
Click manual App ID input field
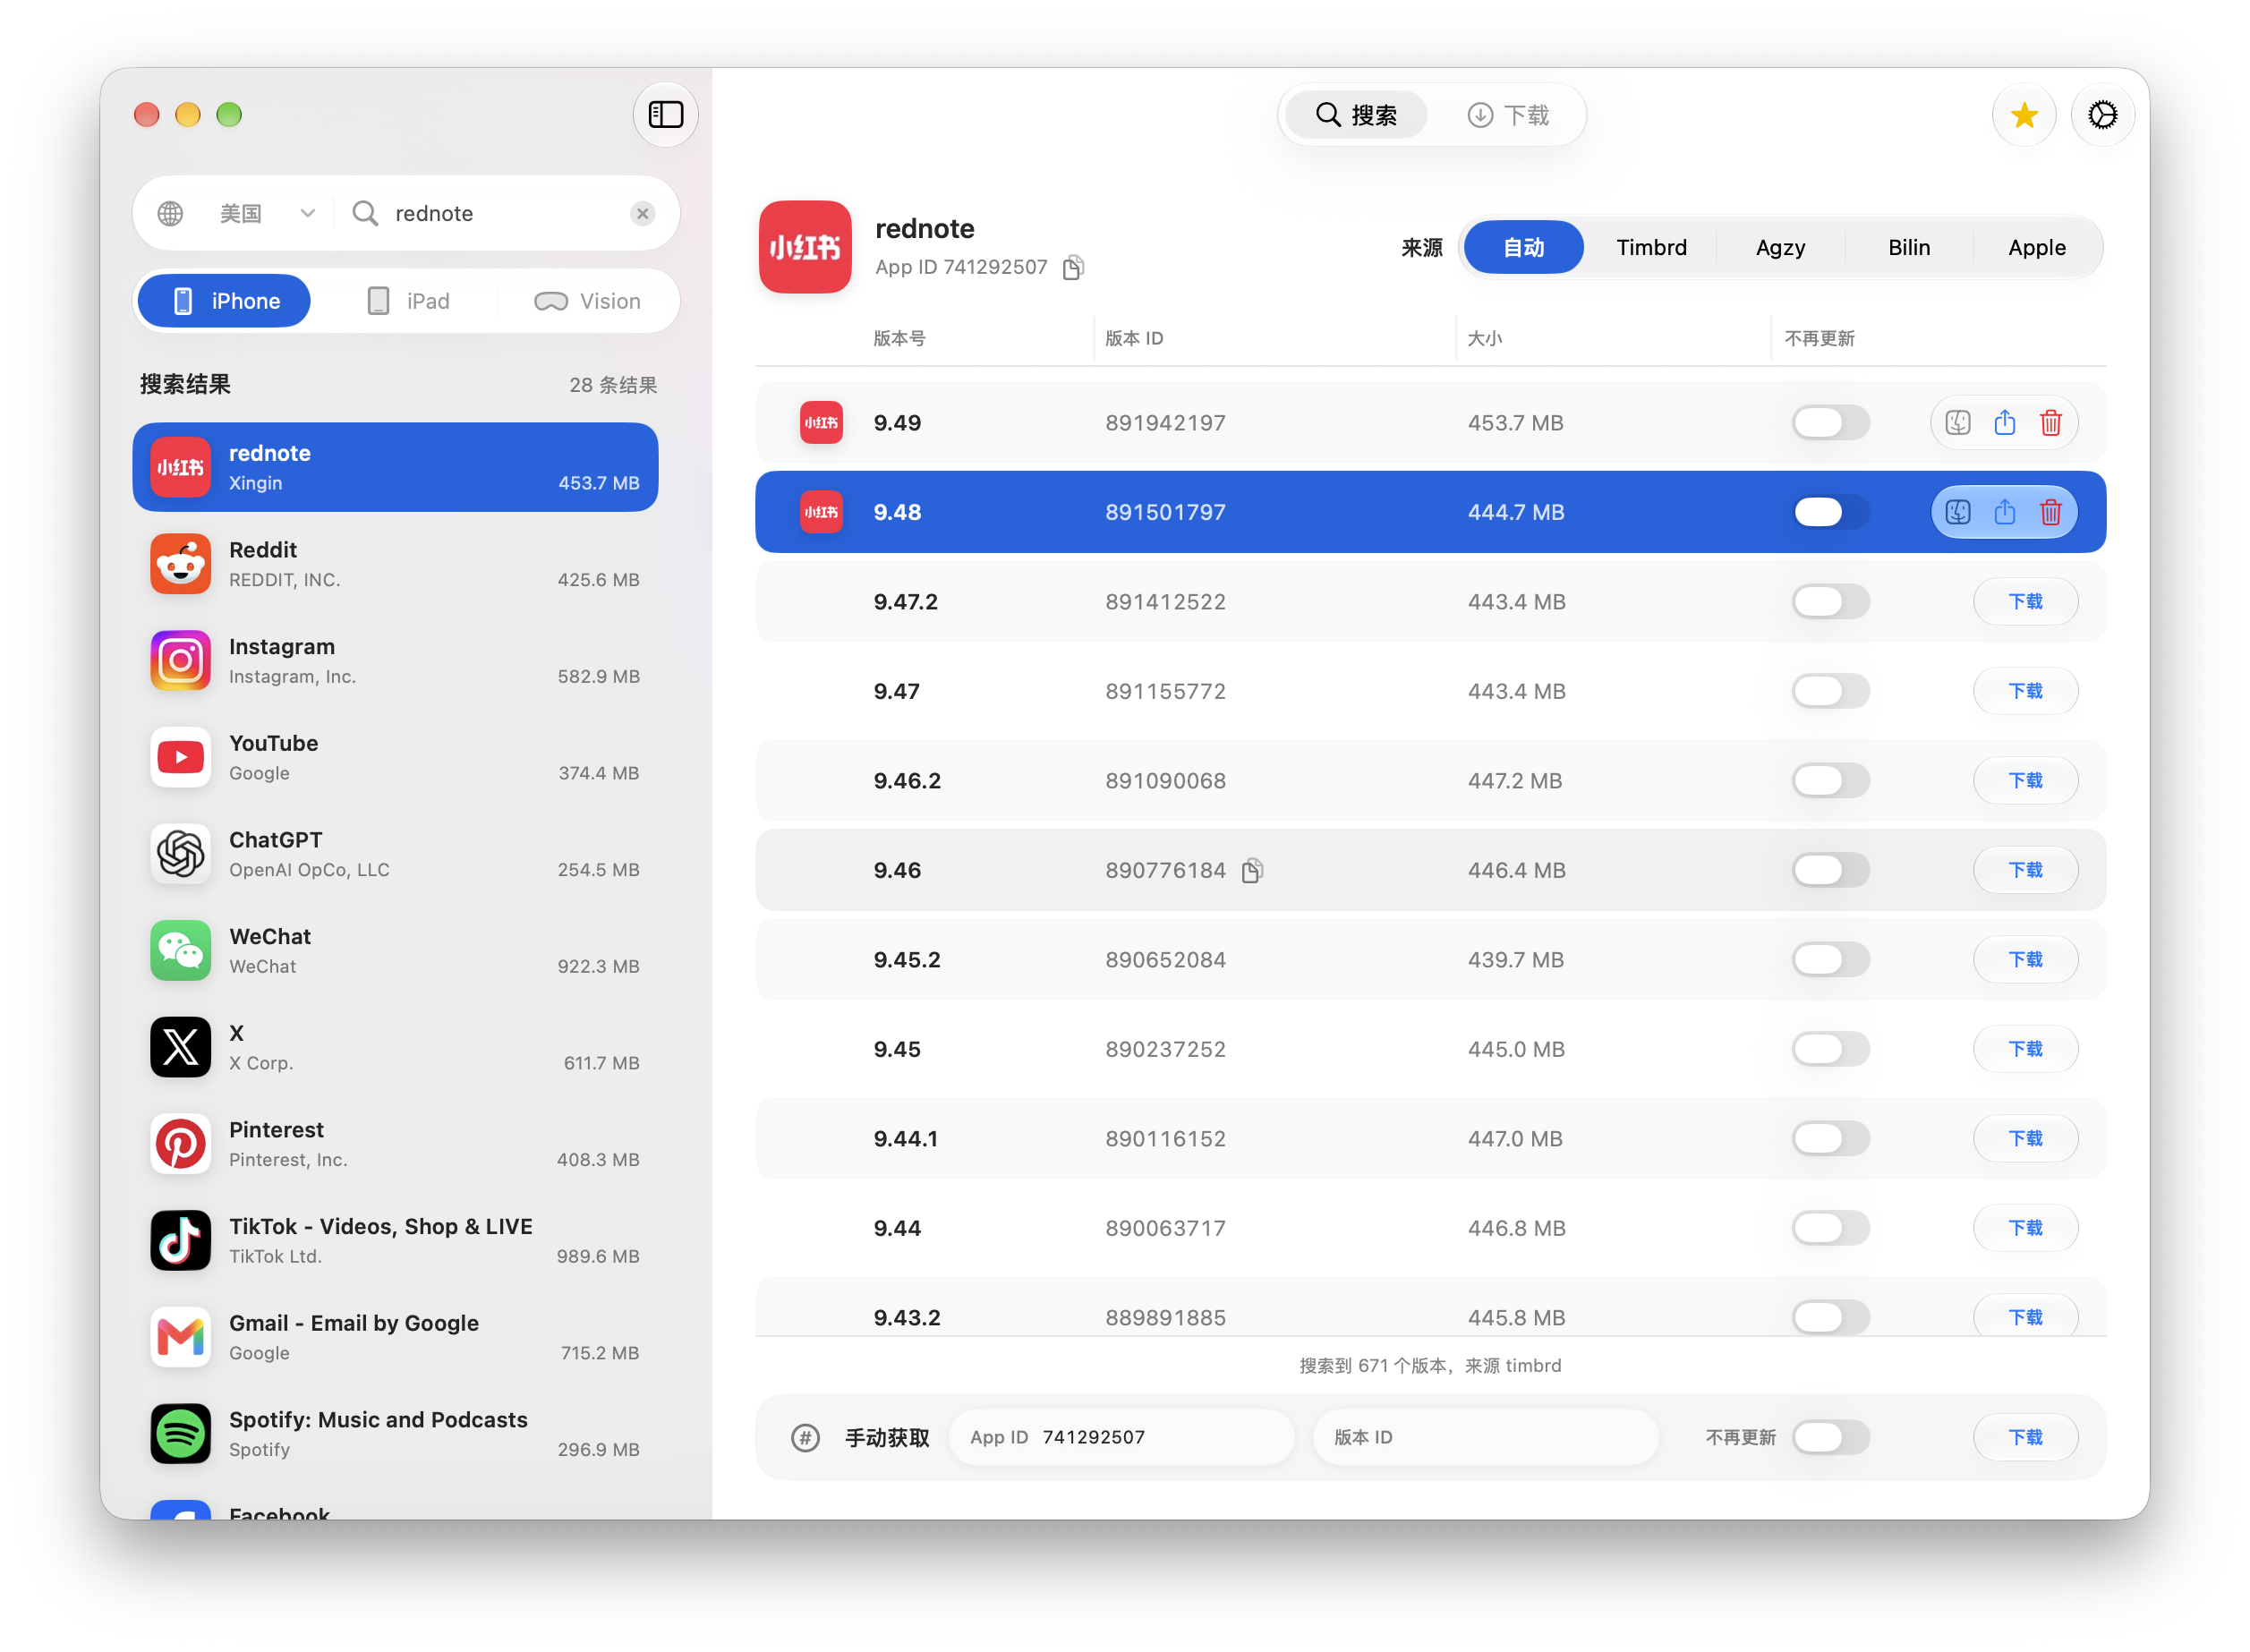pyautogui.click(x=1121, y=1437)
